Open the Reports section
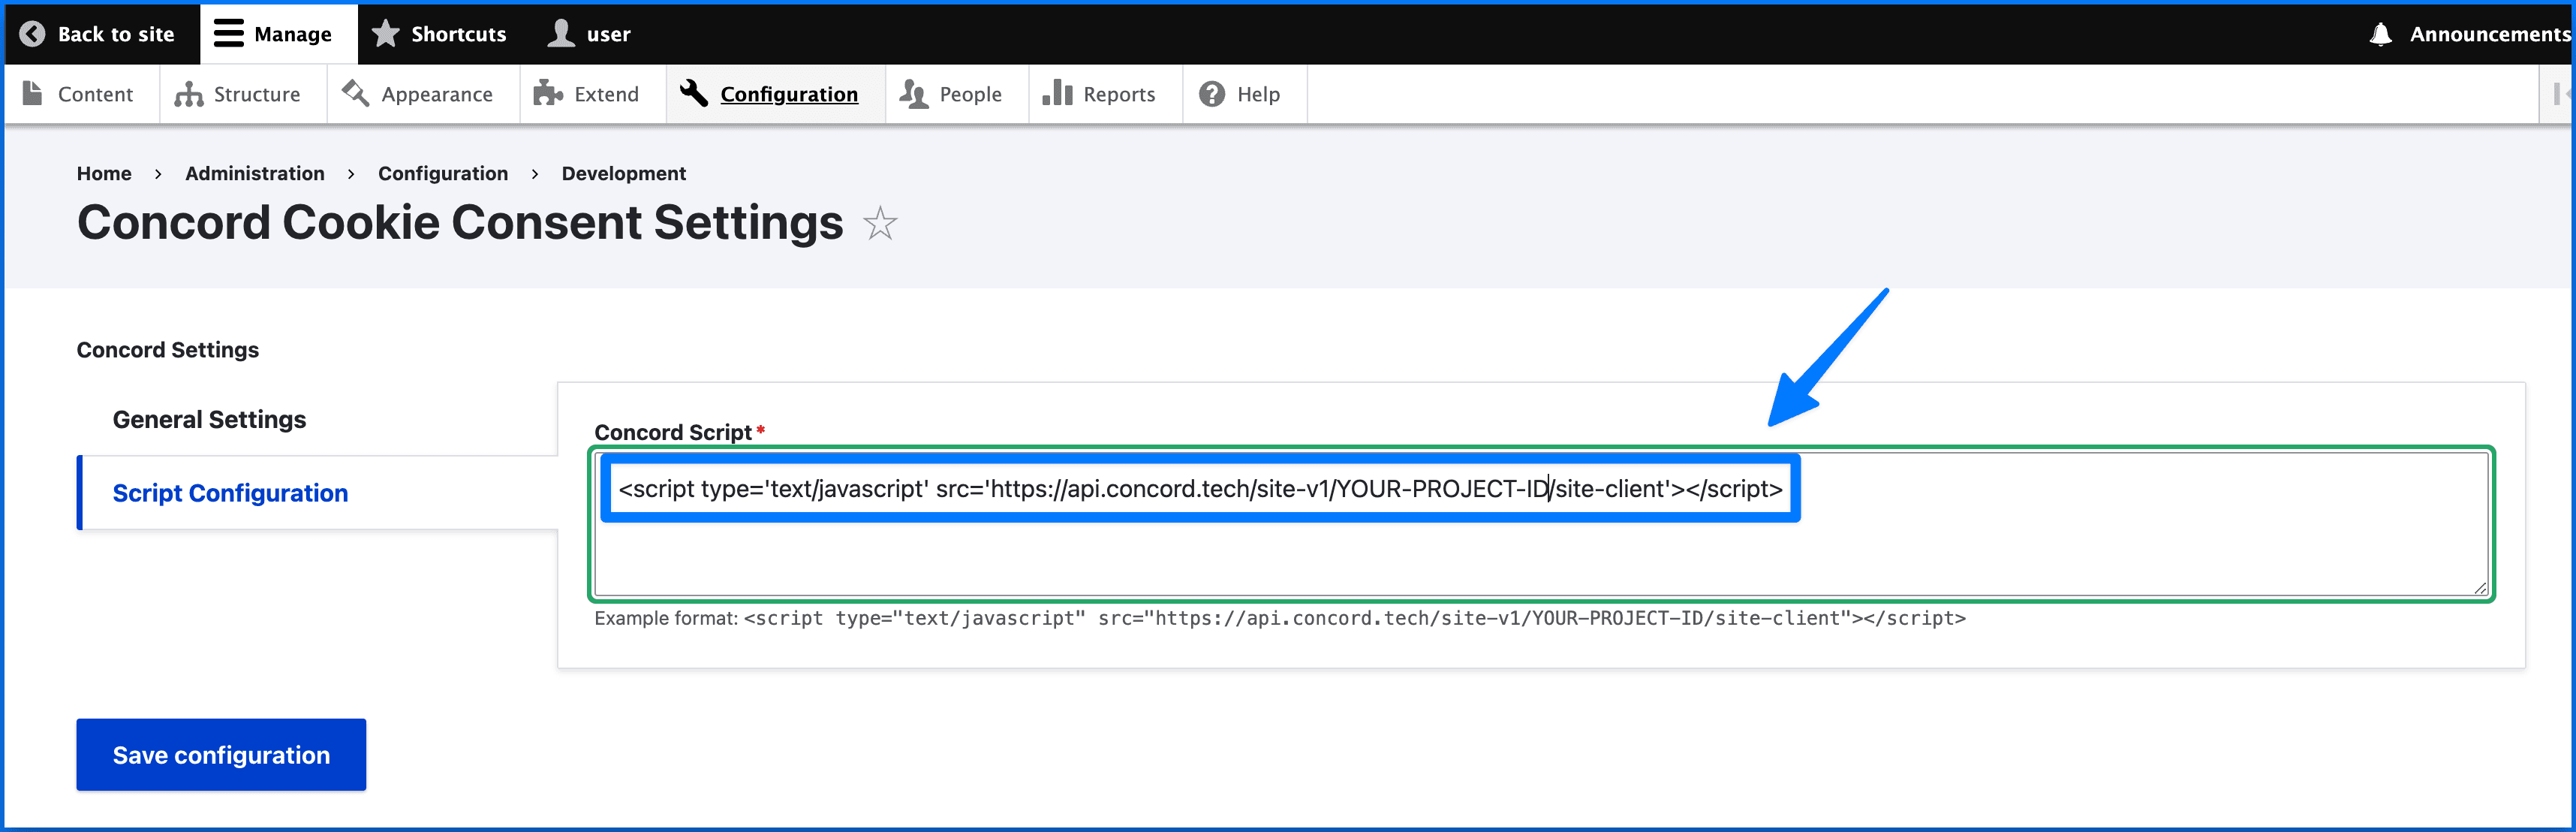 [1099, 94]
